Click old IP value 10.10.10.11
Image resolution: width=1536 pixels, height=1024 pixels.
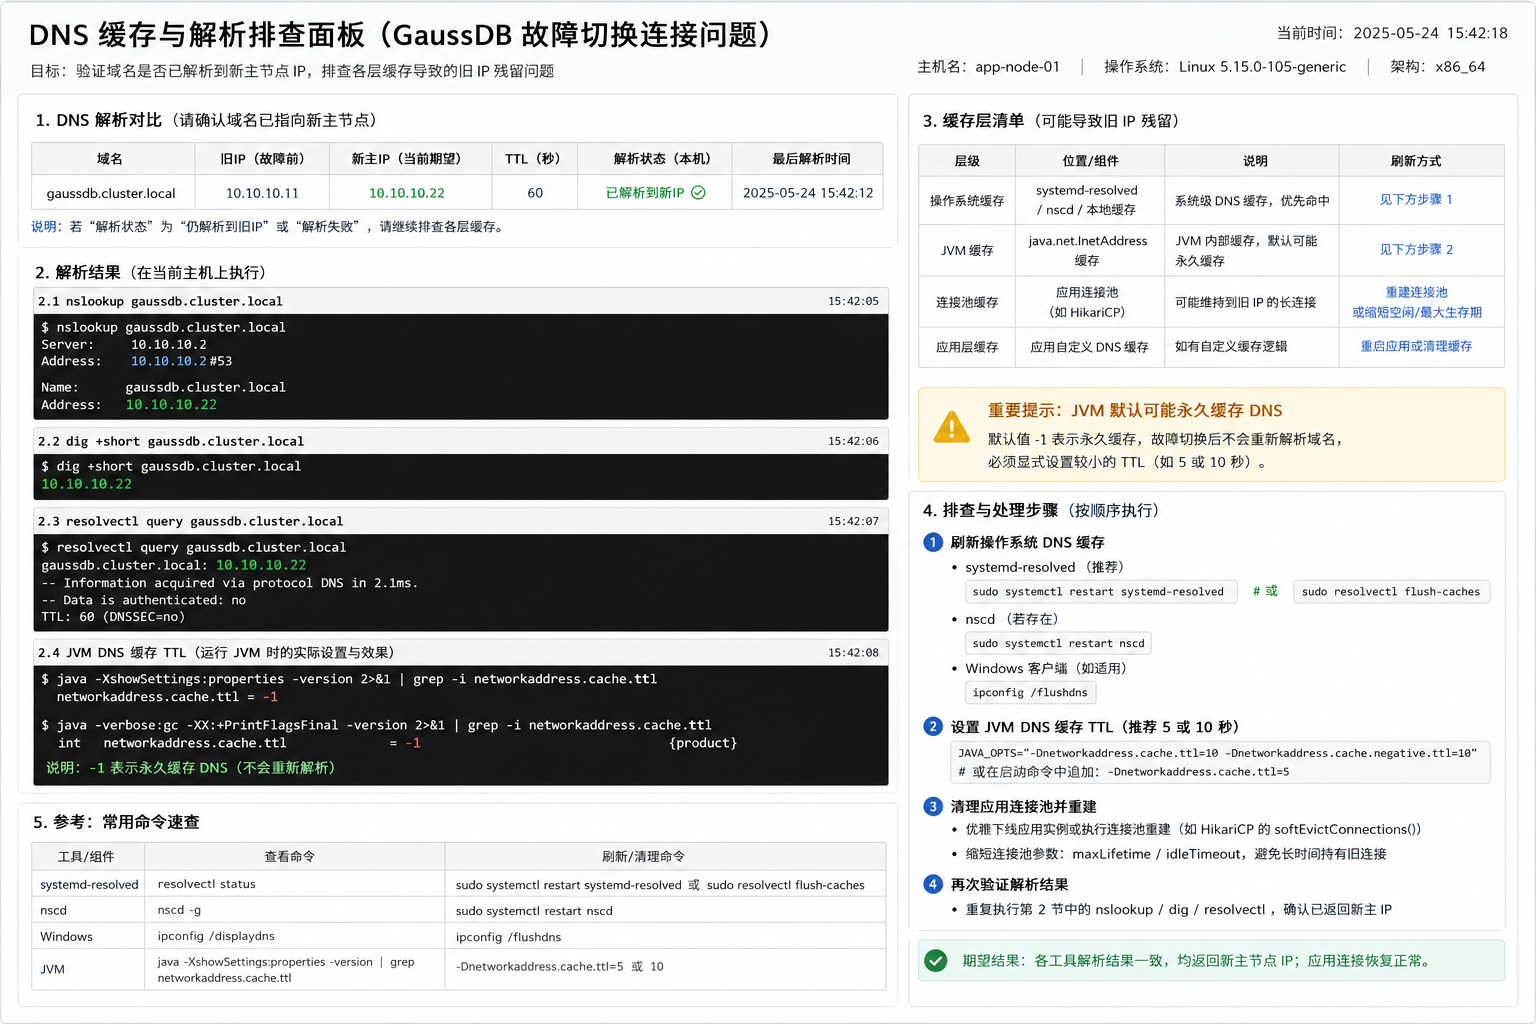click(x=262, y=193)
